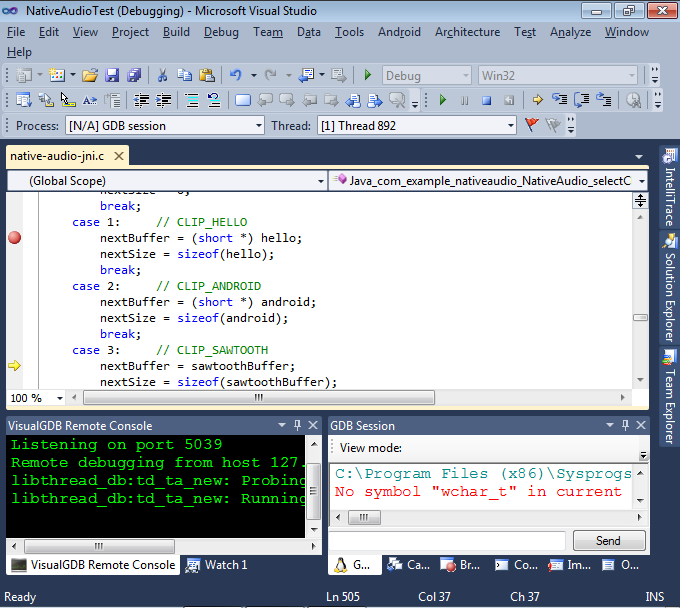Click the Step Out icon
The width and height of the screenshot is (680, 608).
pyautogui.click(x=604, y=100)
